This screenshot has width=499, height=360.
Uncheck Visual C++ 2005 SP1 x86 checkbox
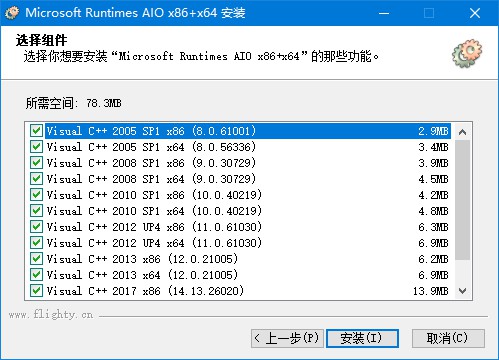(x=36, y=131)
